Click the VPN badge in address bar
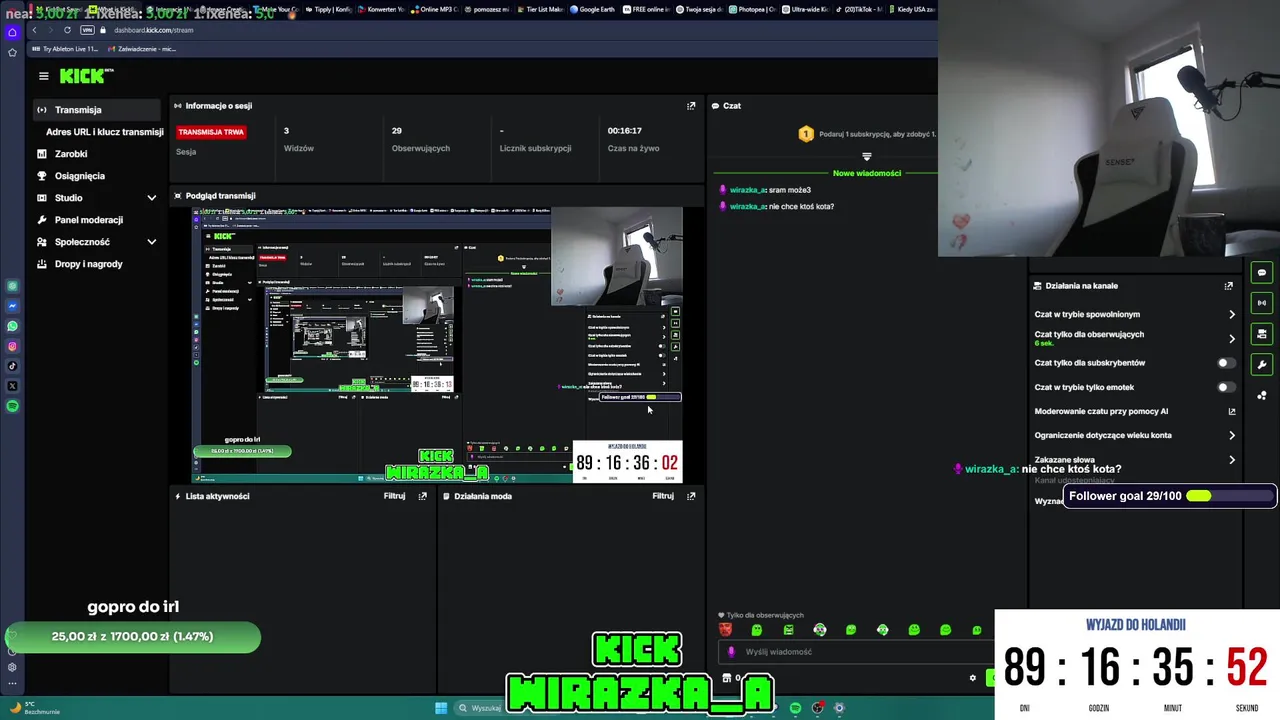The height and width of the screenshot is (720, 1280). pos(88,30)
